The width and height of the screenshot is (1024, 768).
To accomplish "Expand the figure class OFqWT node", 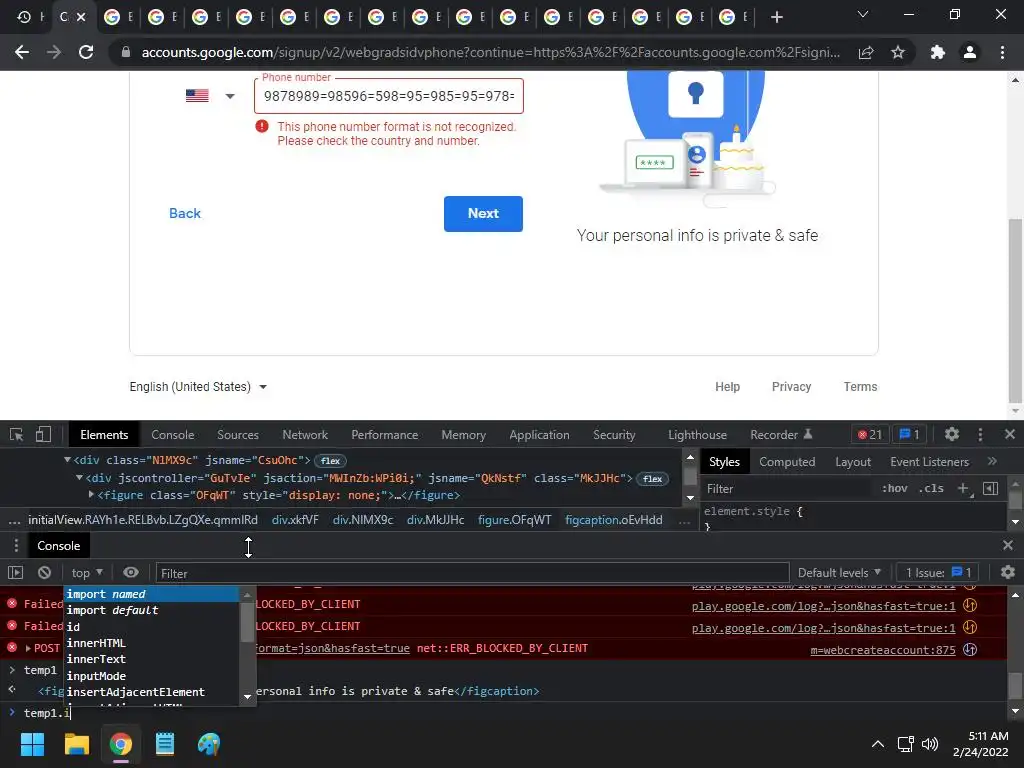I will pyautogui.click(x=91, y=495).
